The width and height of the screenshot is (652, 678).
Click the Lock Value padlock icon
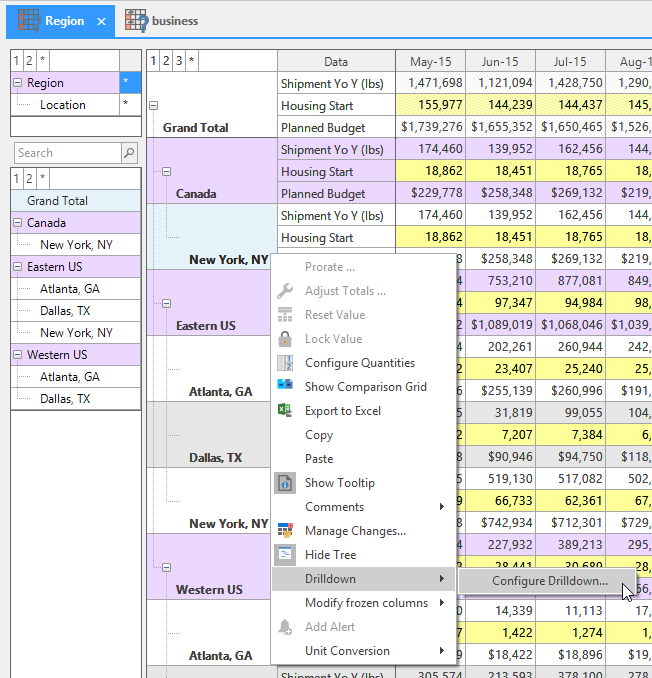[x=285, y=339]
